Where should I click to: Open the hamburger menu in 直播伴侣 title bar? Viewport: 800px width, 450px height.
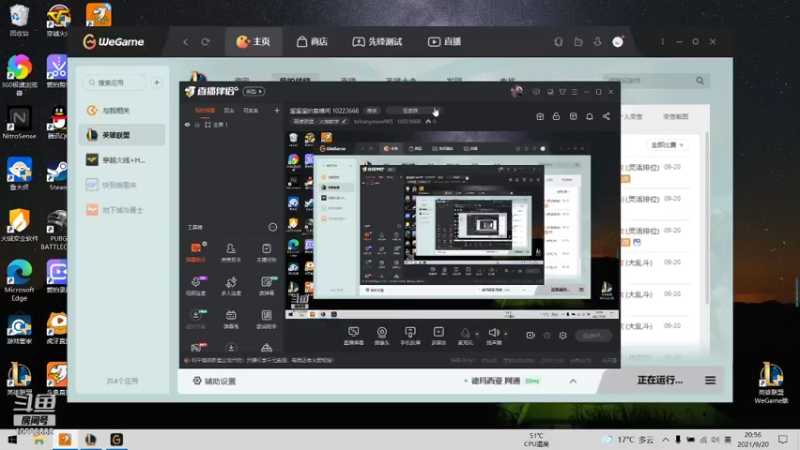pos(574,92)
